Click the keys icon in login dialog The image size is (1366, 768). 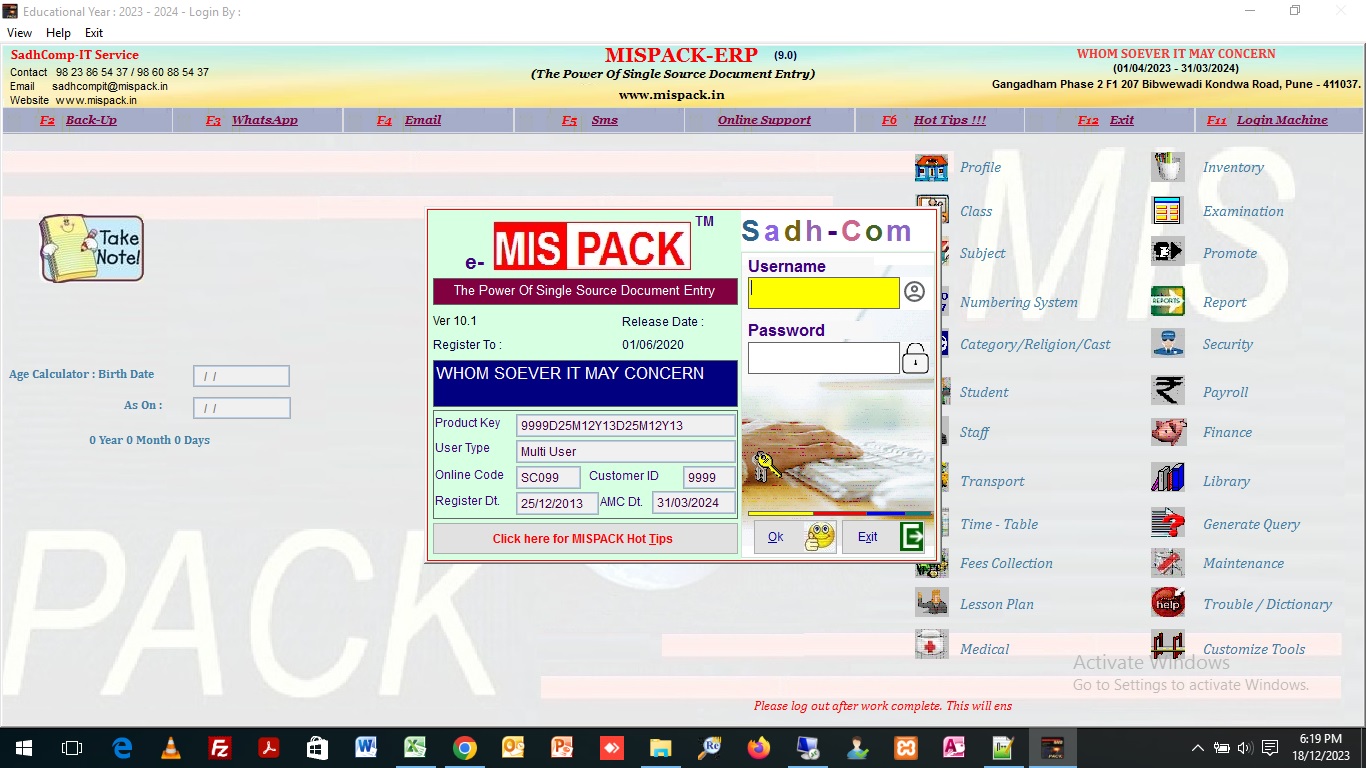tap(767, 467)
